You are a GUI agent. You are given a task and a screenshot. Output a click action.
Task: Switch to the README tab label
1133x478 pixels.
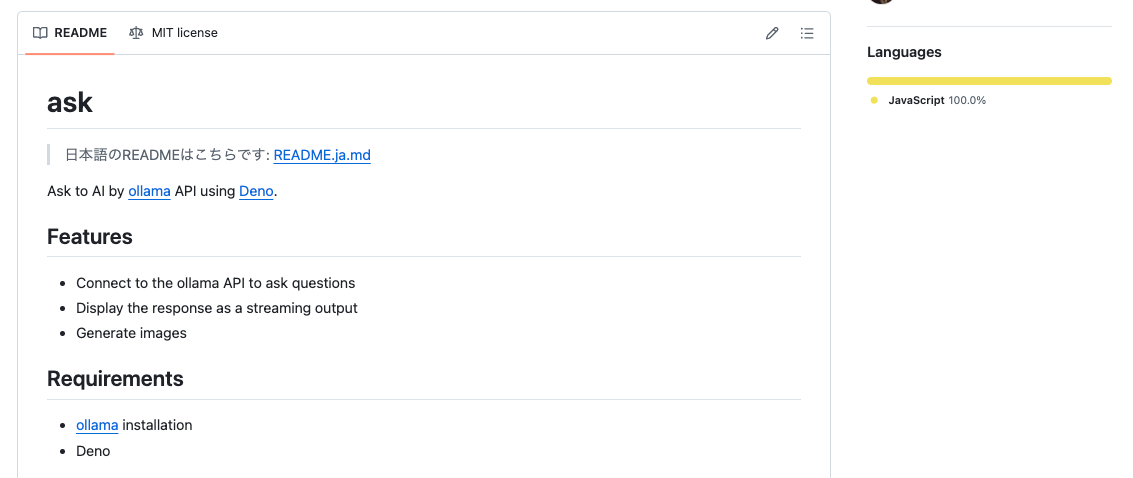coord(80,33)
